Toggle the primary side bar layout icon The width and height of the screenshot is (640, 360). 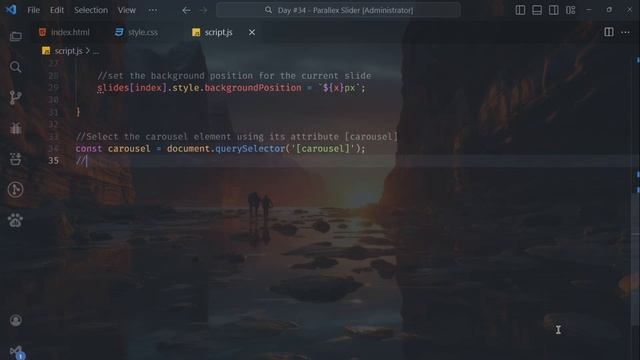[520, 10]
